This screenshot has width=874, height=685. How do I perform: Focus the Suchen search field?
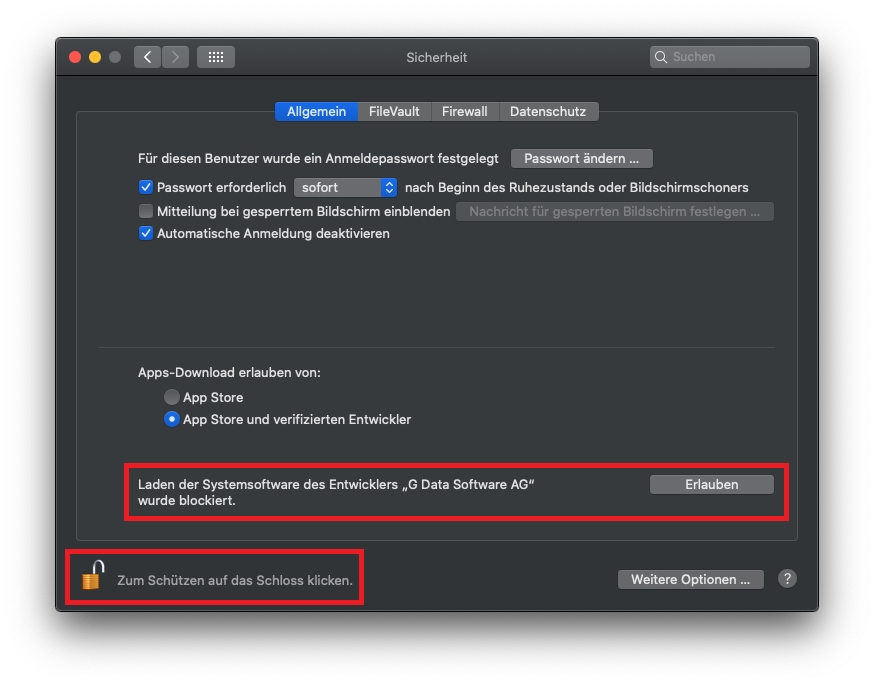[x=730, y=57]
